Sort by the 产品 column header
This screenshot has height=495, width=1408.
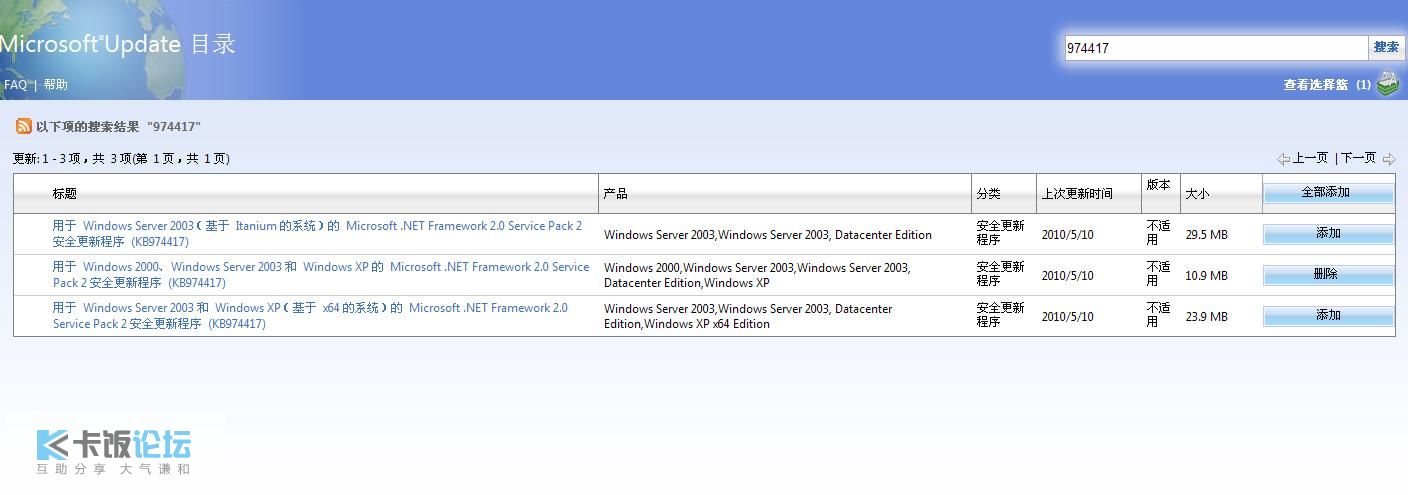616,194
